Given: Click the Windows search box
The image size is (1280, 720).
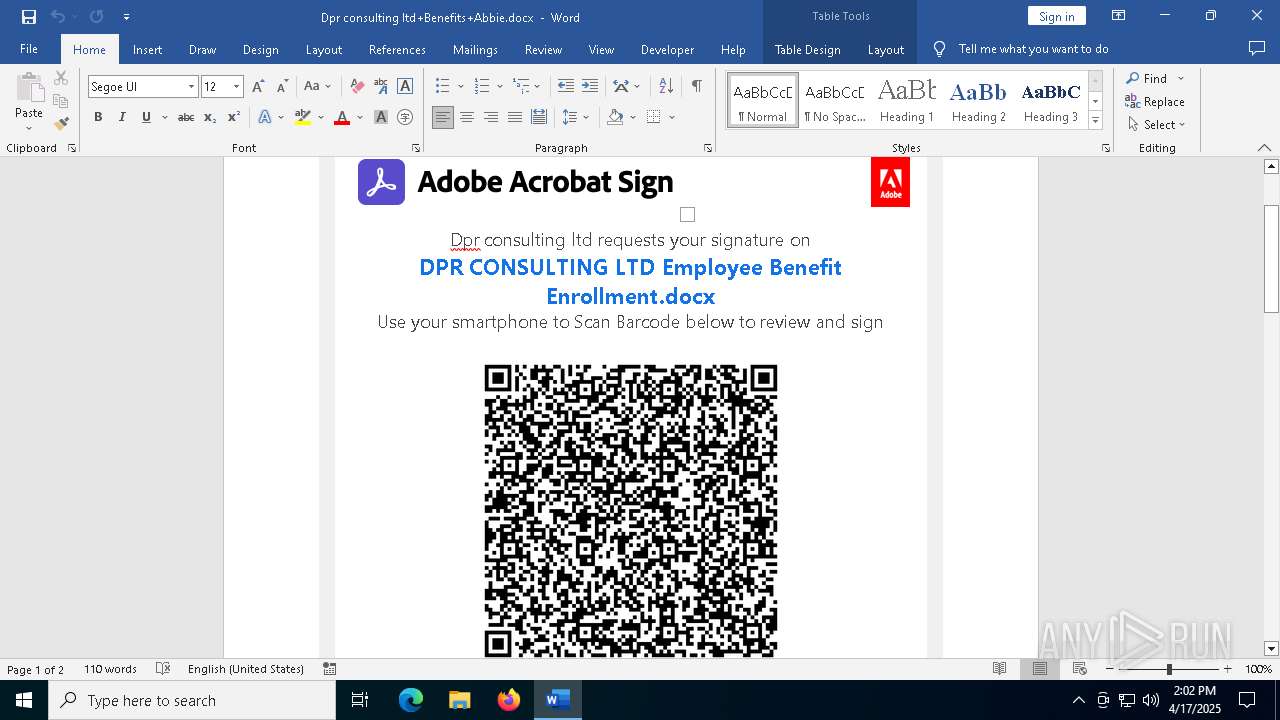Looking at the screenshot, I should pyautogui.click(x=192, y=700).
